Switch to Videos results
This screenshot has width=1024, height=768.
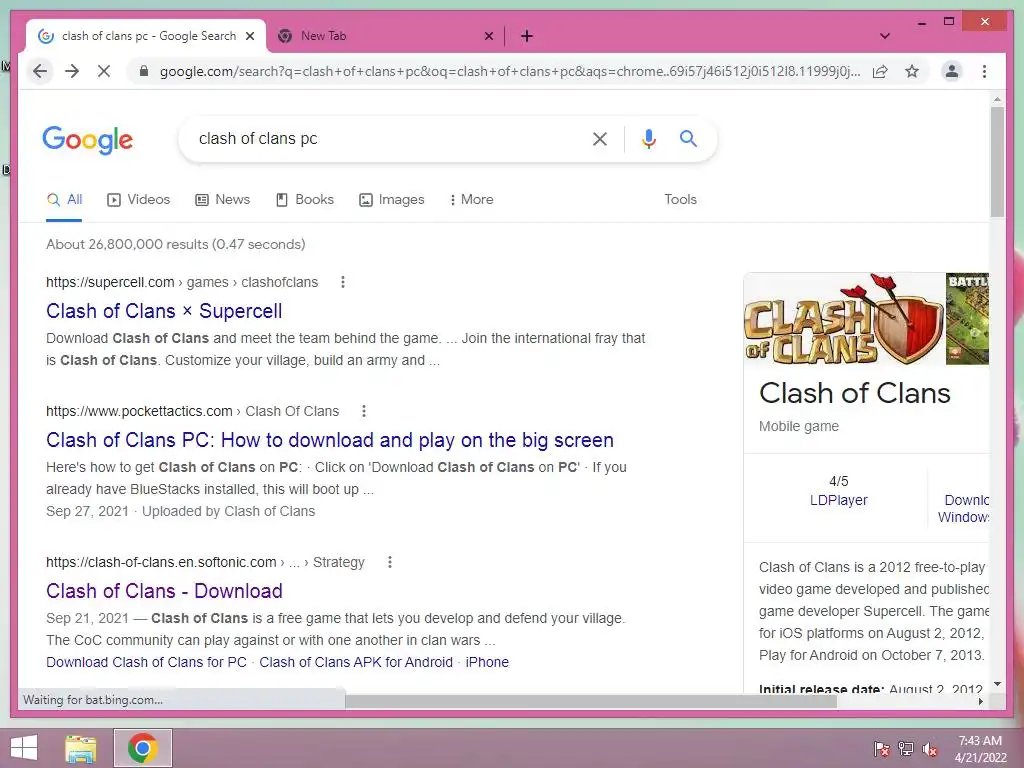(x=138, y=200)
